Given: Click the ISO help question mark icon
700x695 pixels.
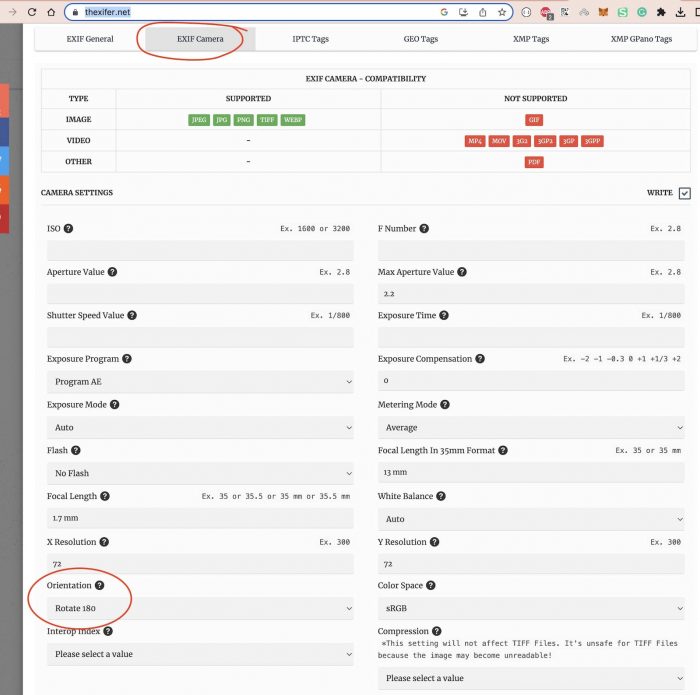Looking at the screenshot, I should (x=68, y=228).
